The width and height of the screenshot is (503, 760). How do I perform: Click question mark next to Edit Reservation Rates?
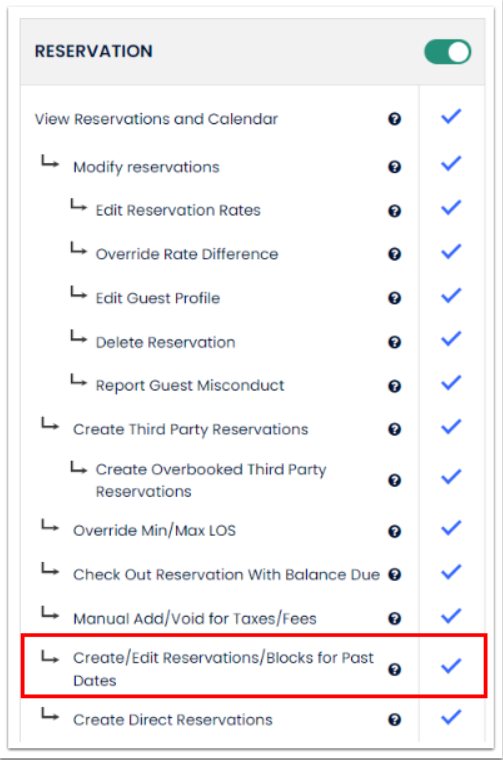[x=394, y=211]
